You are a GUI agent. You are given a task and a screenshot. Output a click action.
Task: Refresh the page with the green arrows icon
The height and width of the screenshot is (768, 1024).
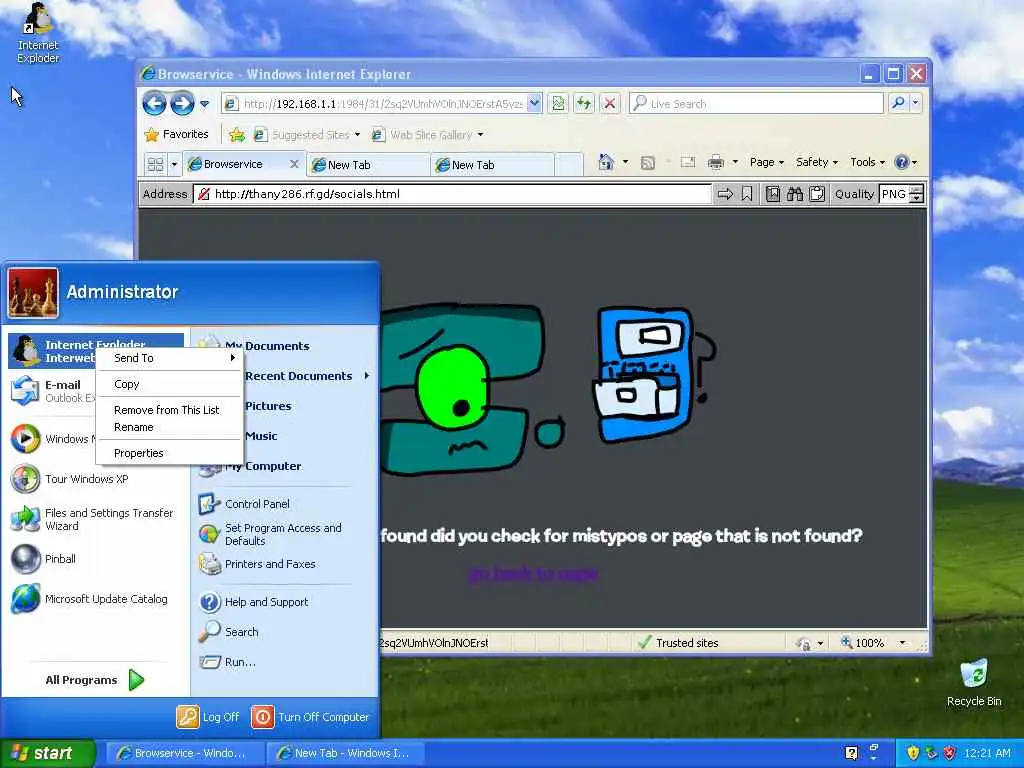(584, 103)
